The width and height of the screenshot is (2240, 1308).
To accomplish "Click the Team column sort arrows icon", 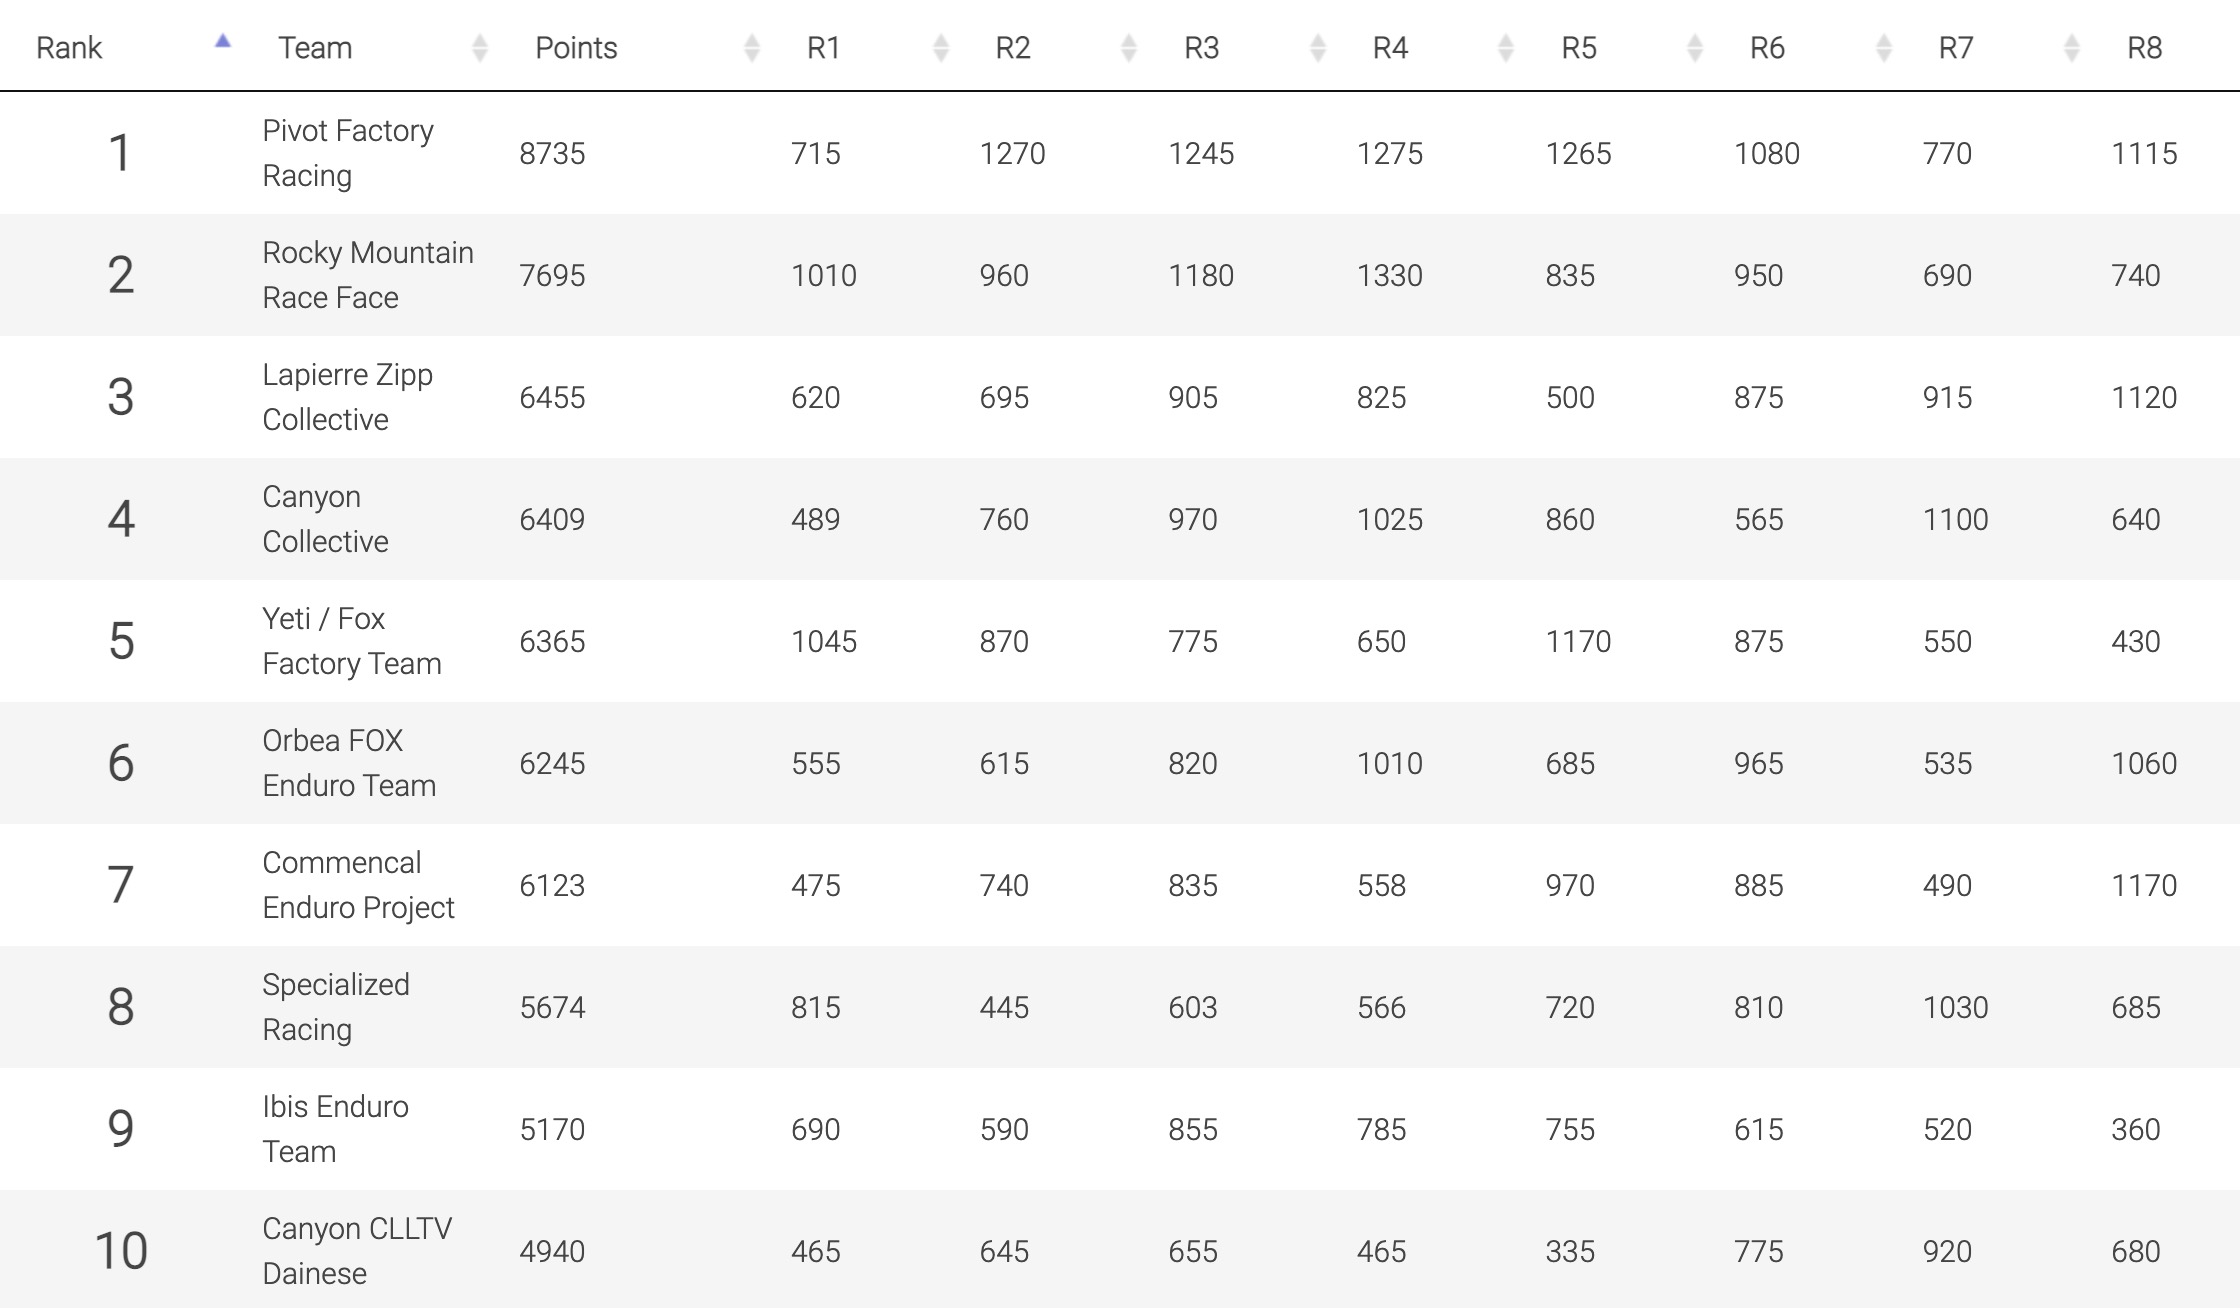I will coord(480,47).
